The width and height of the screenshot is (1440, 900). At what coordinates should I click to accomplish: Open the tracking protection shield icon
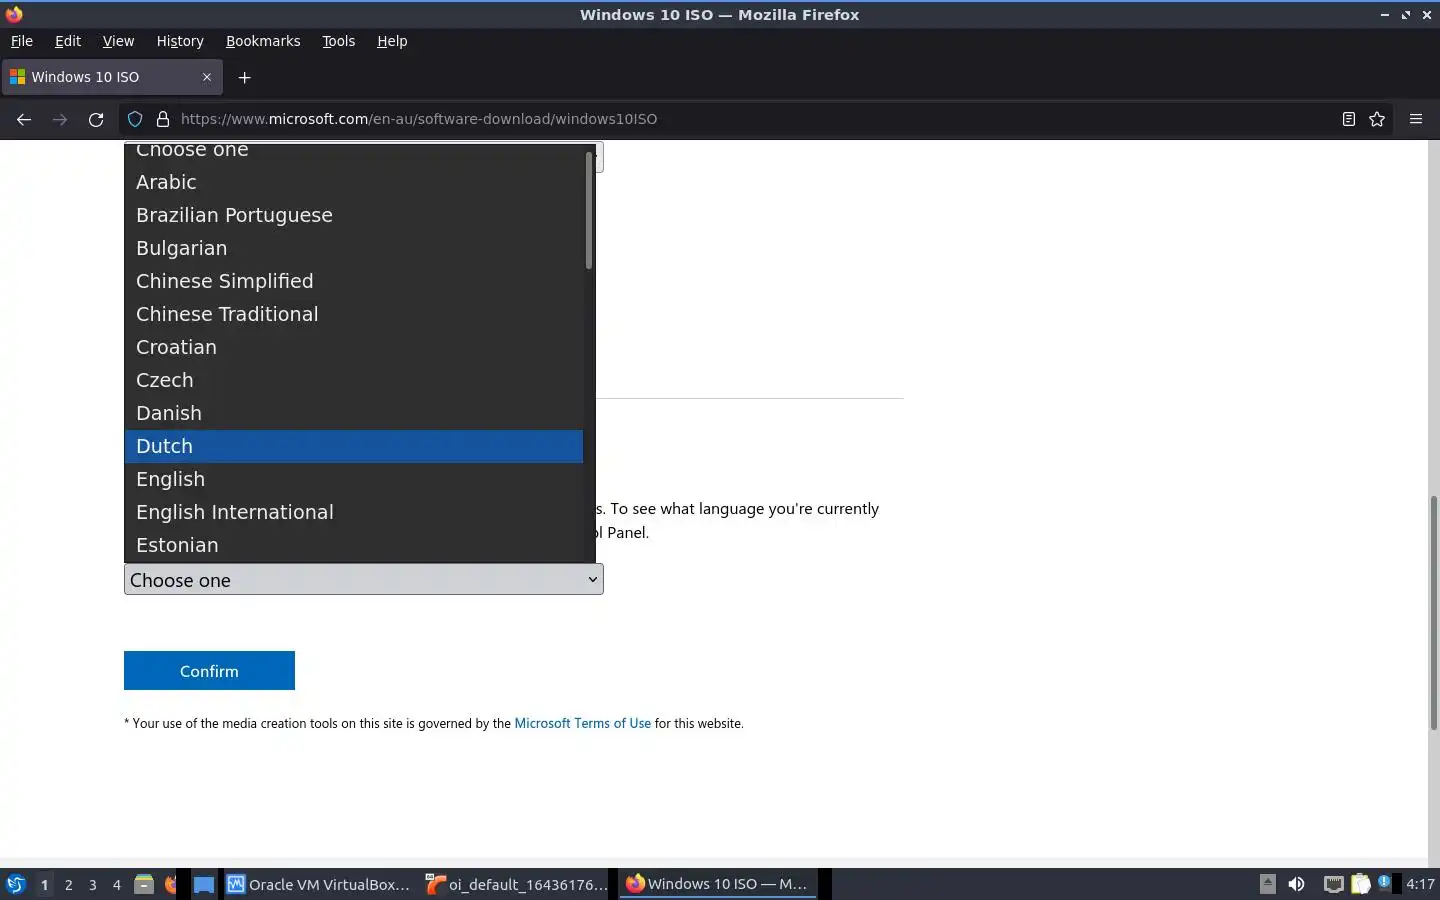pyautogui.click(x=135, y=119)
